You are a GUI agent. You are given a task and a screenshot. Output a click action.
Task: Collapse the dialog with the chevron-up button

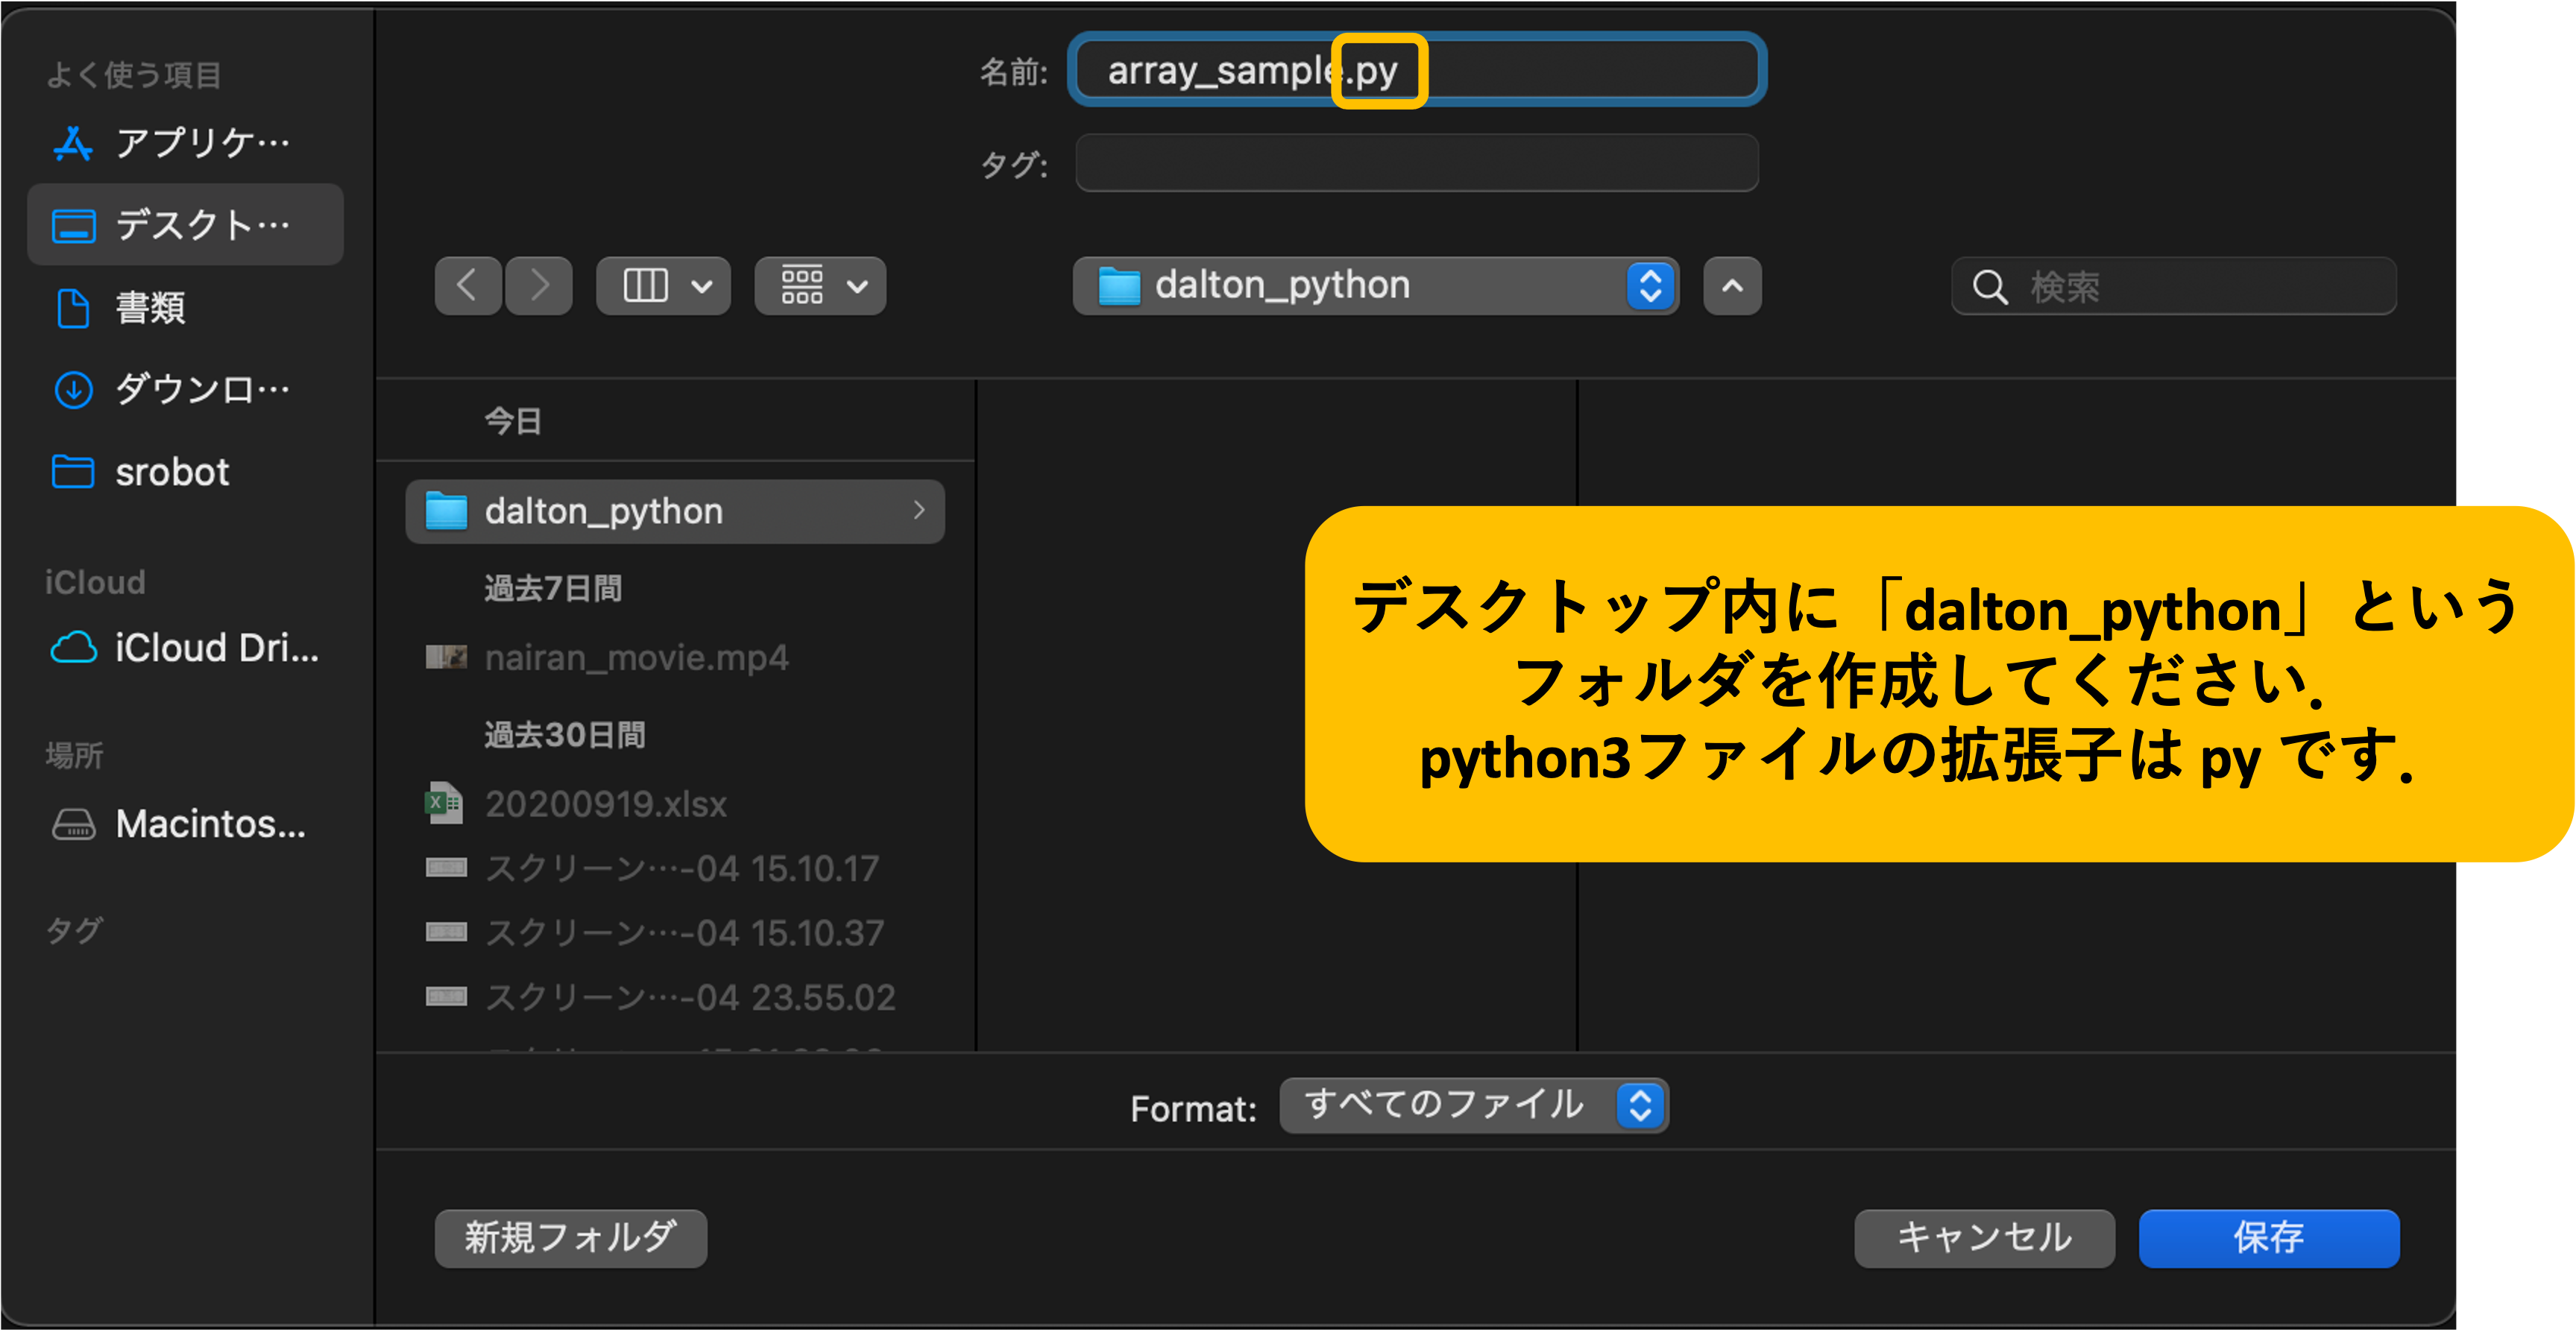tap(1732, 286)
